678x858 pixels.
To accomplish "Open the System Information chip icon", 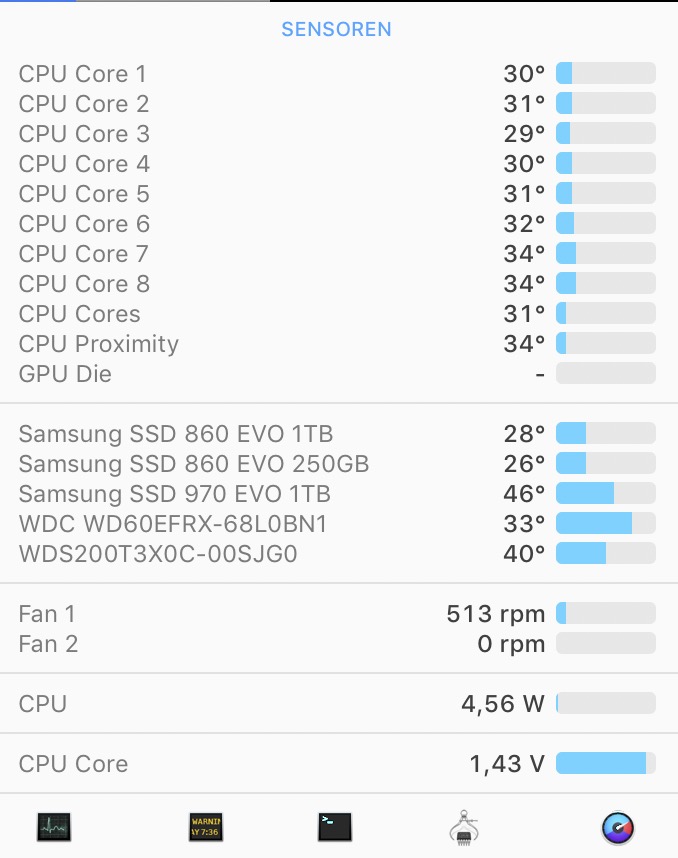I will point(463,828).
